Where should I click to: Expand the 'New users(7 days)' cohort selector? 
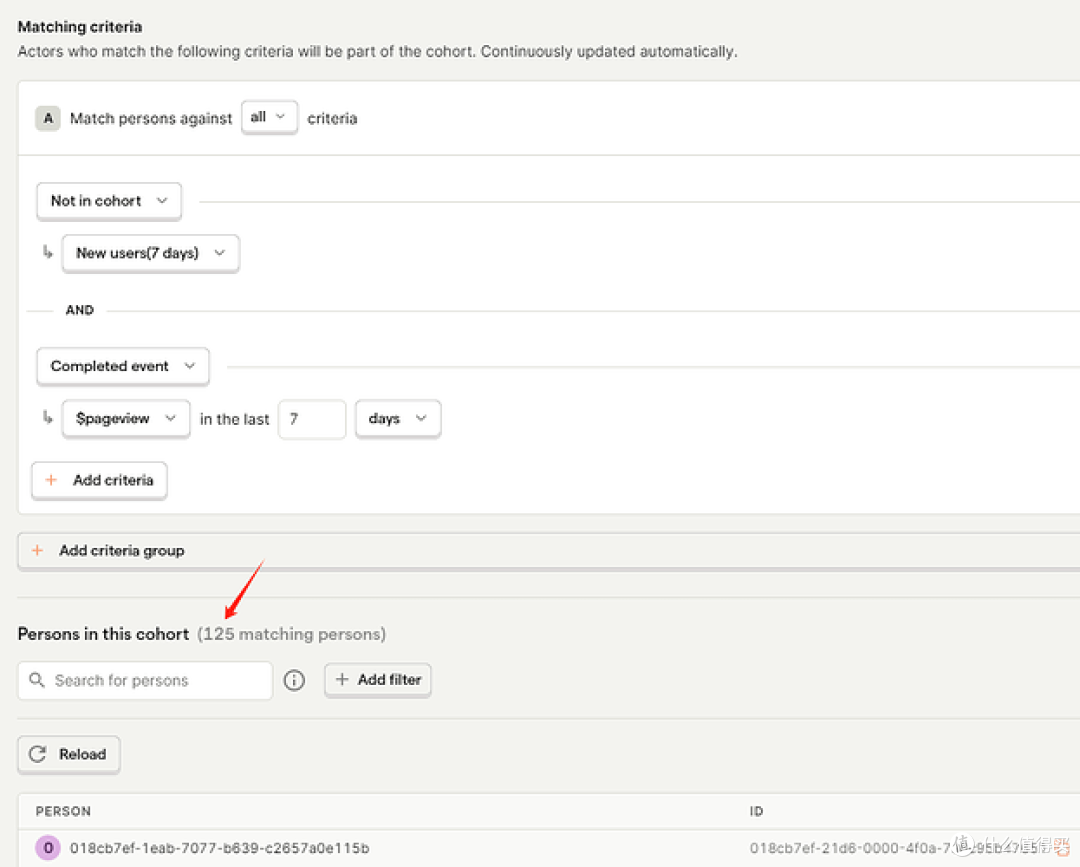click(x=150, y=253)
